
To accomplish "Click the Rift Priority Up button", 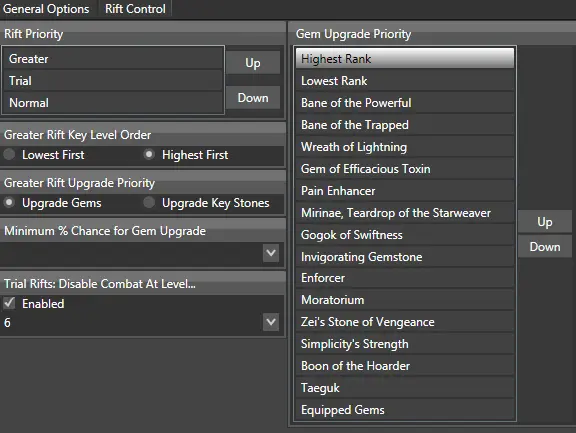I will [x=253, y=63].
